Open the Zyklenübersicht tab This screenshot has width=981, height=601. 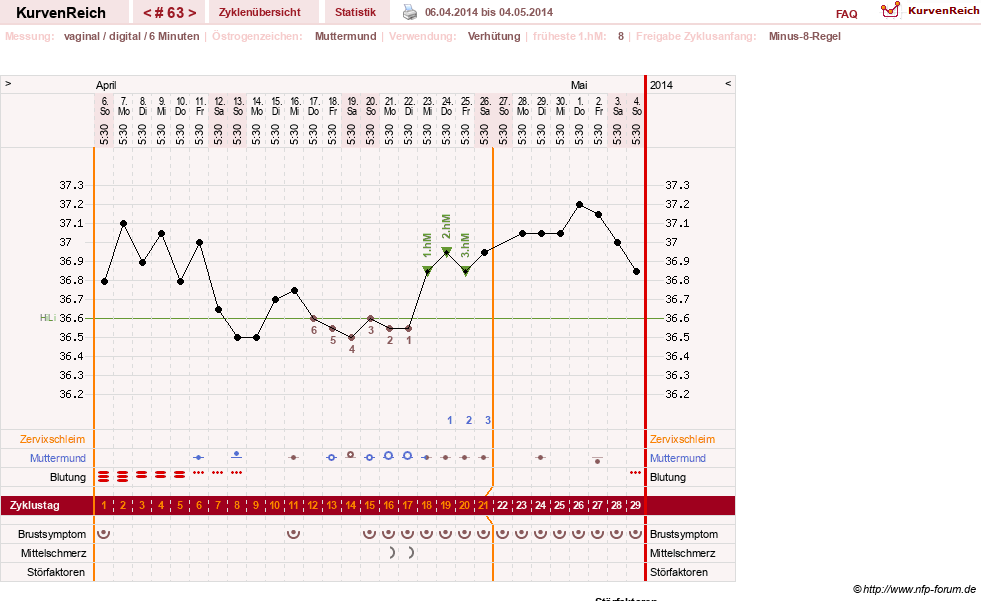260,12
